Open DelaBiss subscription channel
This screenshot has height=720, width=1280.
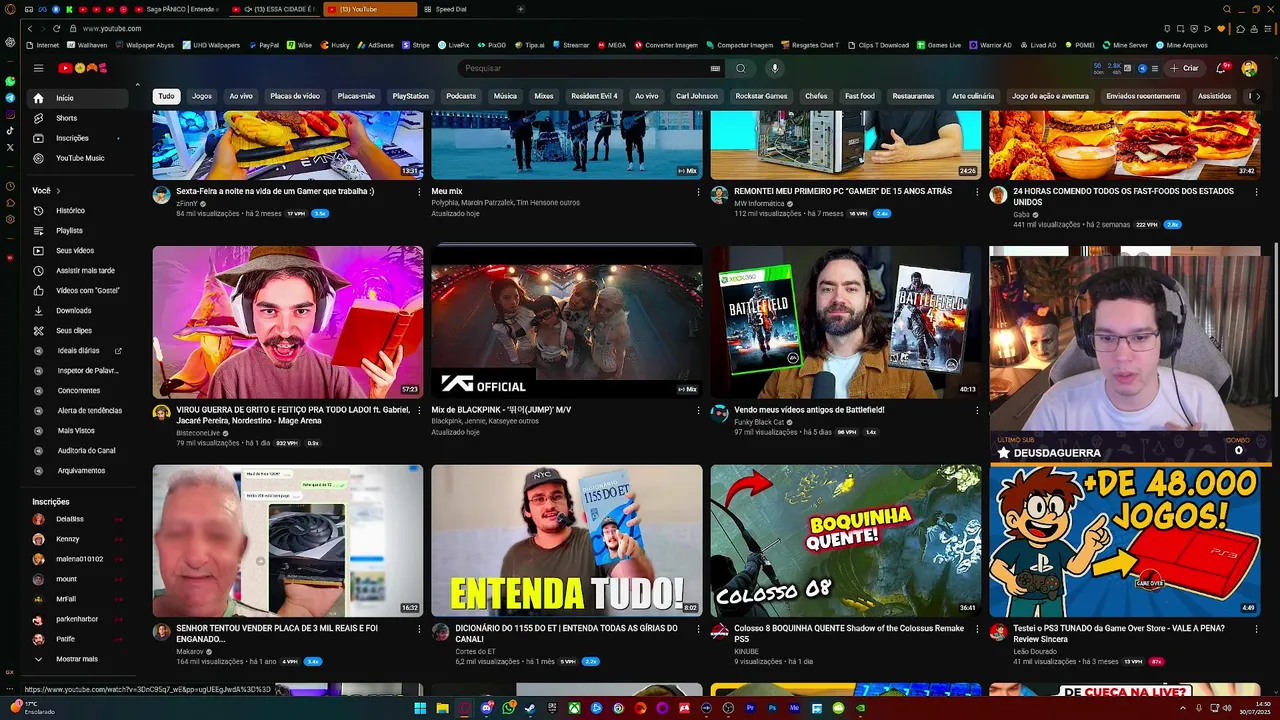pyautogui.click(x=78, y=519)
